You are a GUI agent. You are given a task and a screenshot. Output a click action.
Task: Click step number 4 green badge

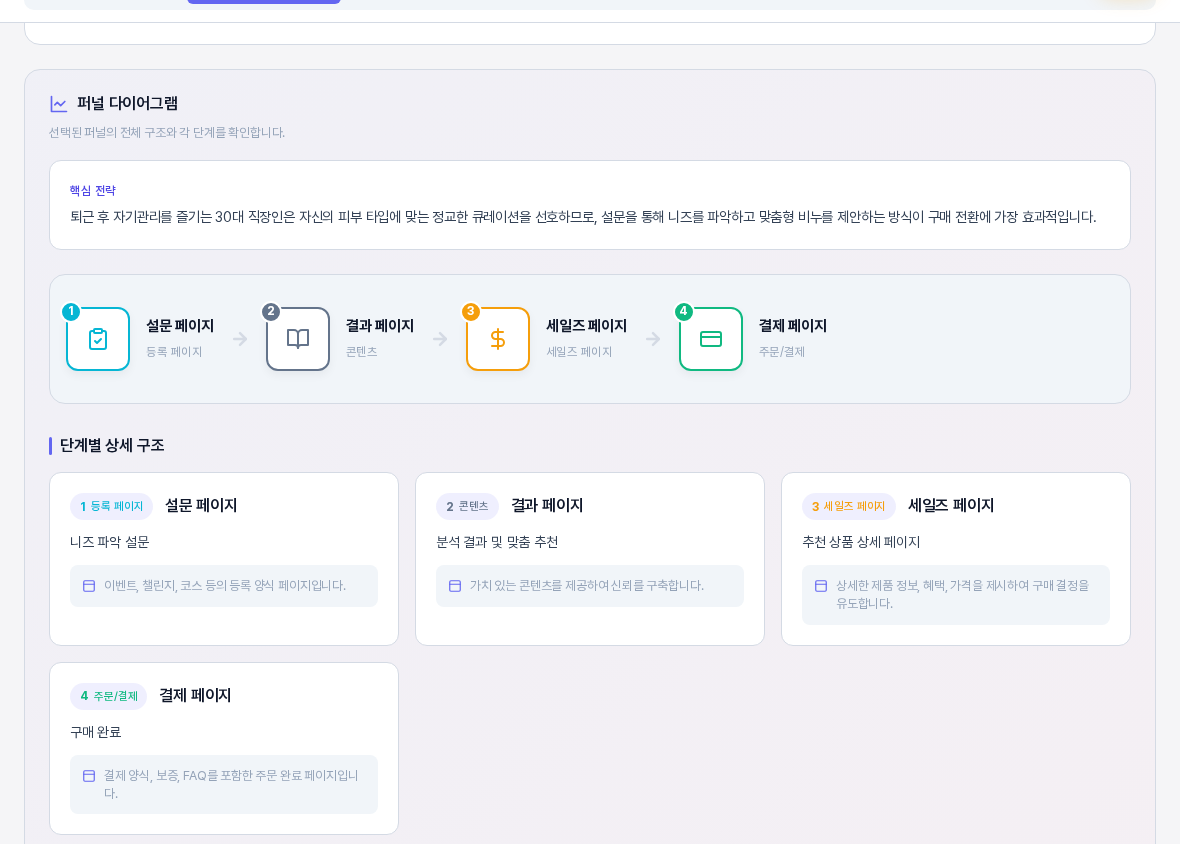(683, 311)
